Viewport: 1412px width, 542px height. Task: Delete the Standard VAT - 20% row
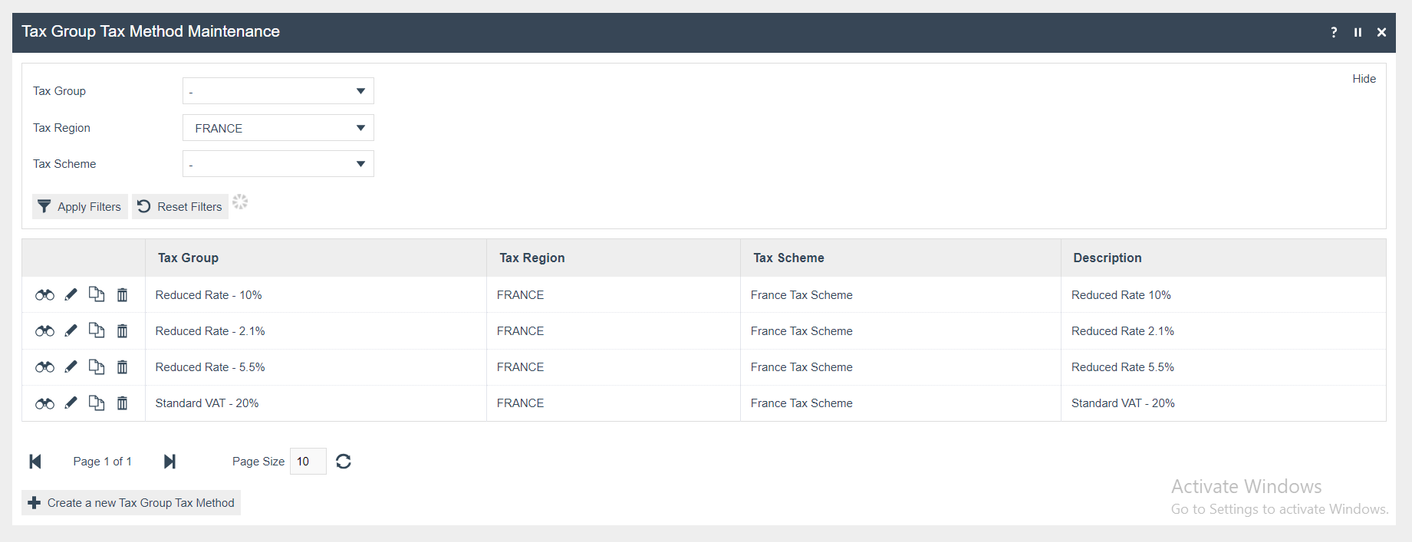[x=122, y=403]
